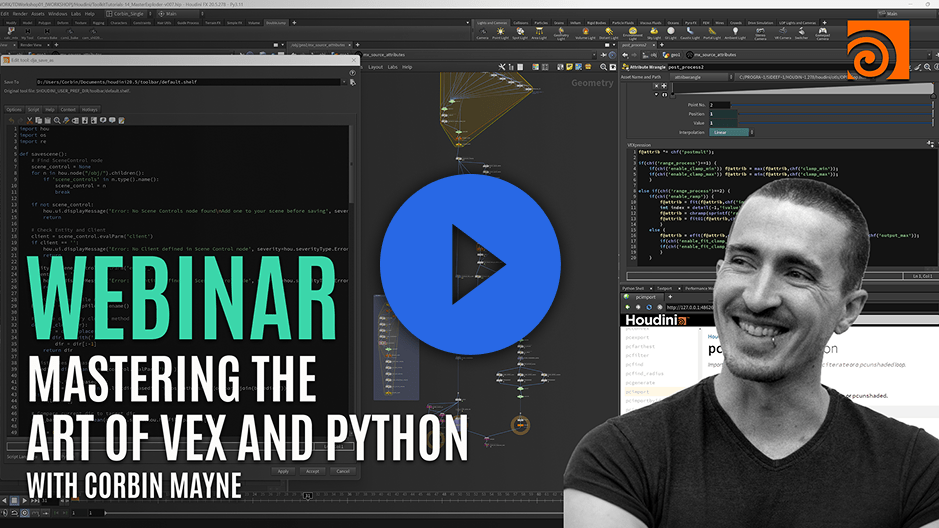Select the Gamepad Camera shelf tool

coord(823,34)
